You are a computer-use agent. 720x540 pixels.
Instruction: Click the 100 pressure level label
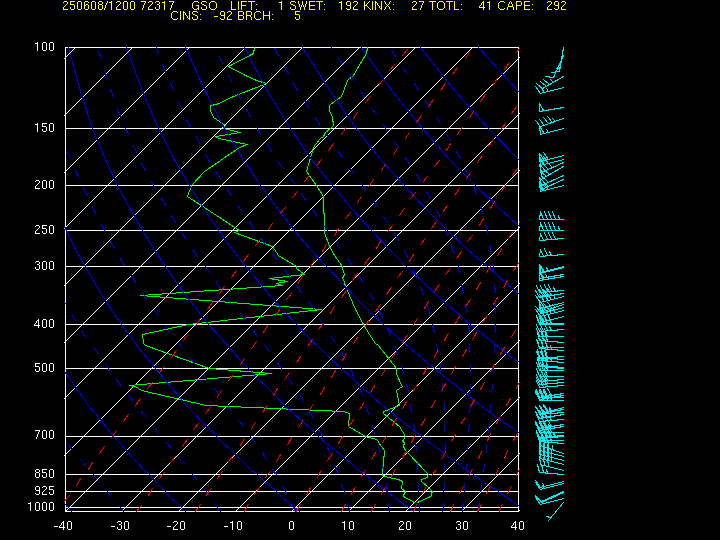[x=45, y=47]
